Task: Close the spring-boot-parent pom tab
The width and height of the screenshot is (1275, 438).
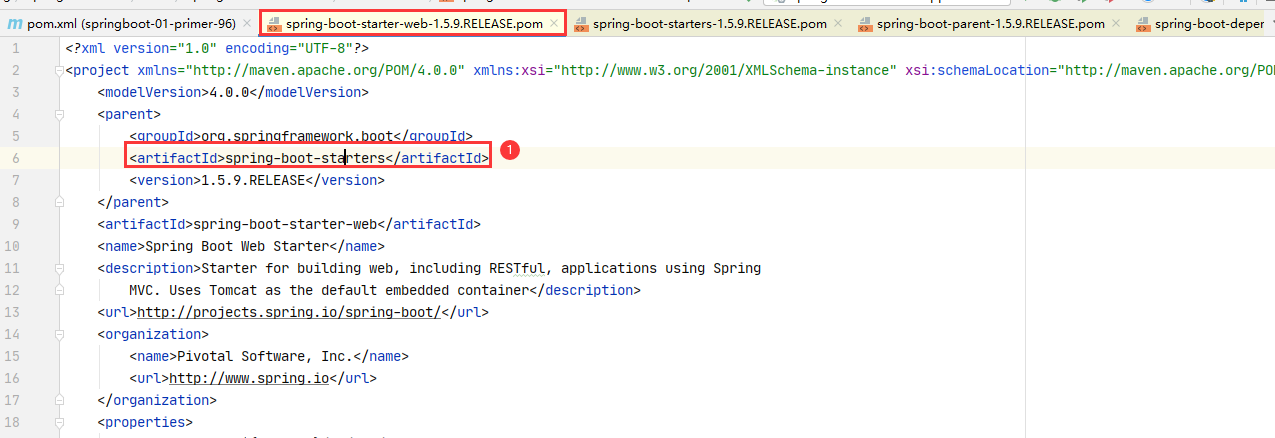Action: coord(1115,24)
